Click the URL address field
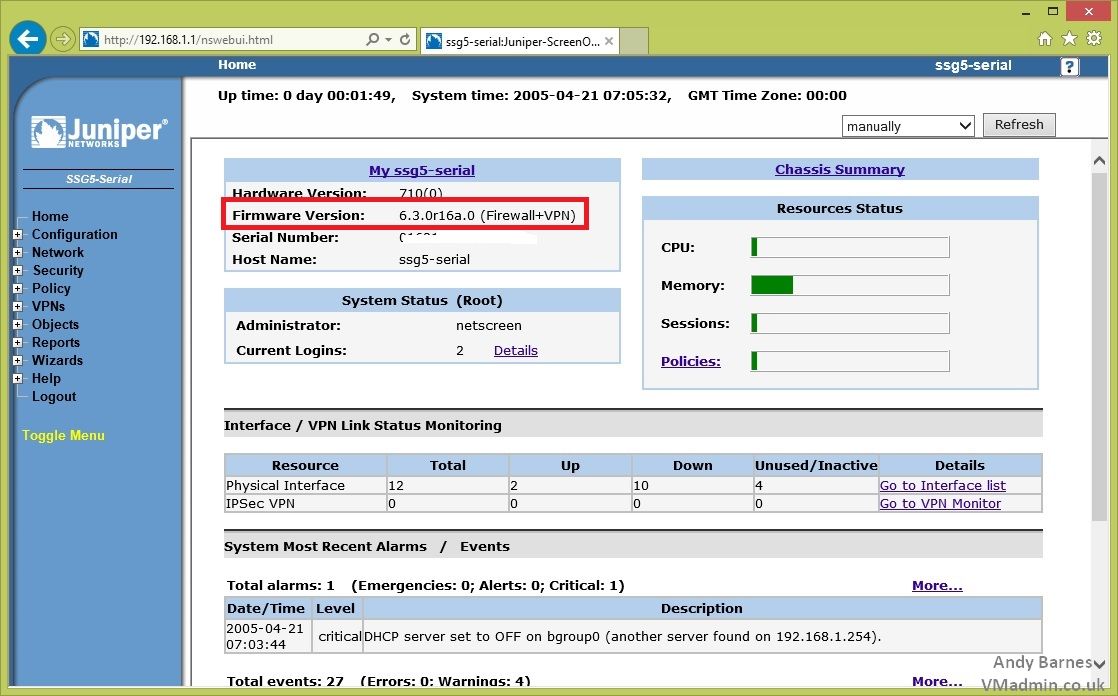Screen dimensions: 1118x696 (230, 40)
